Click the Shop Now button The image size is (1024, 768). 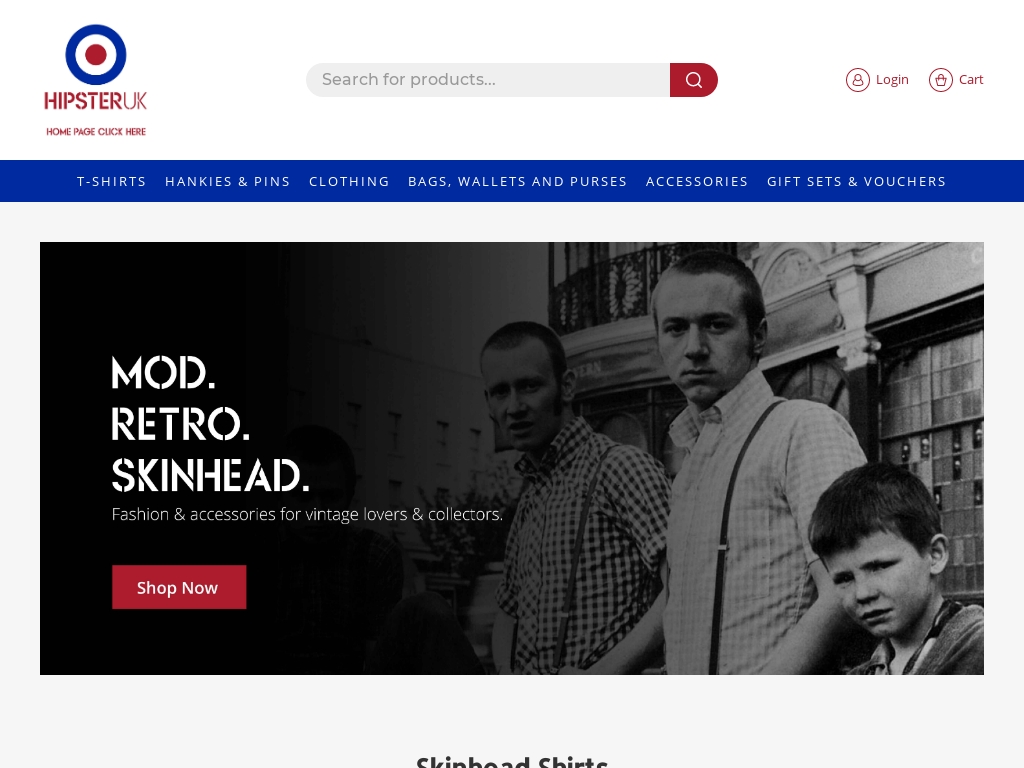point(179,587)
